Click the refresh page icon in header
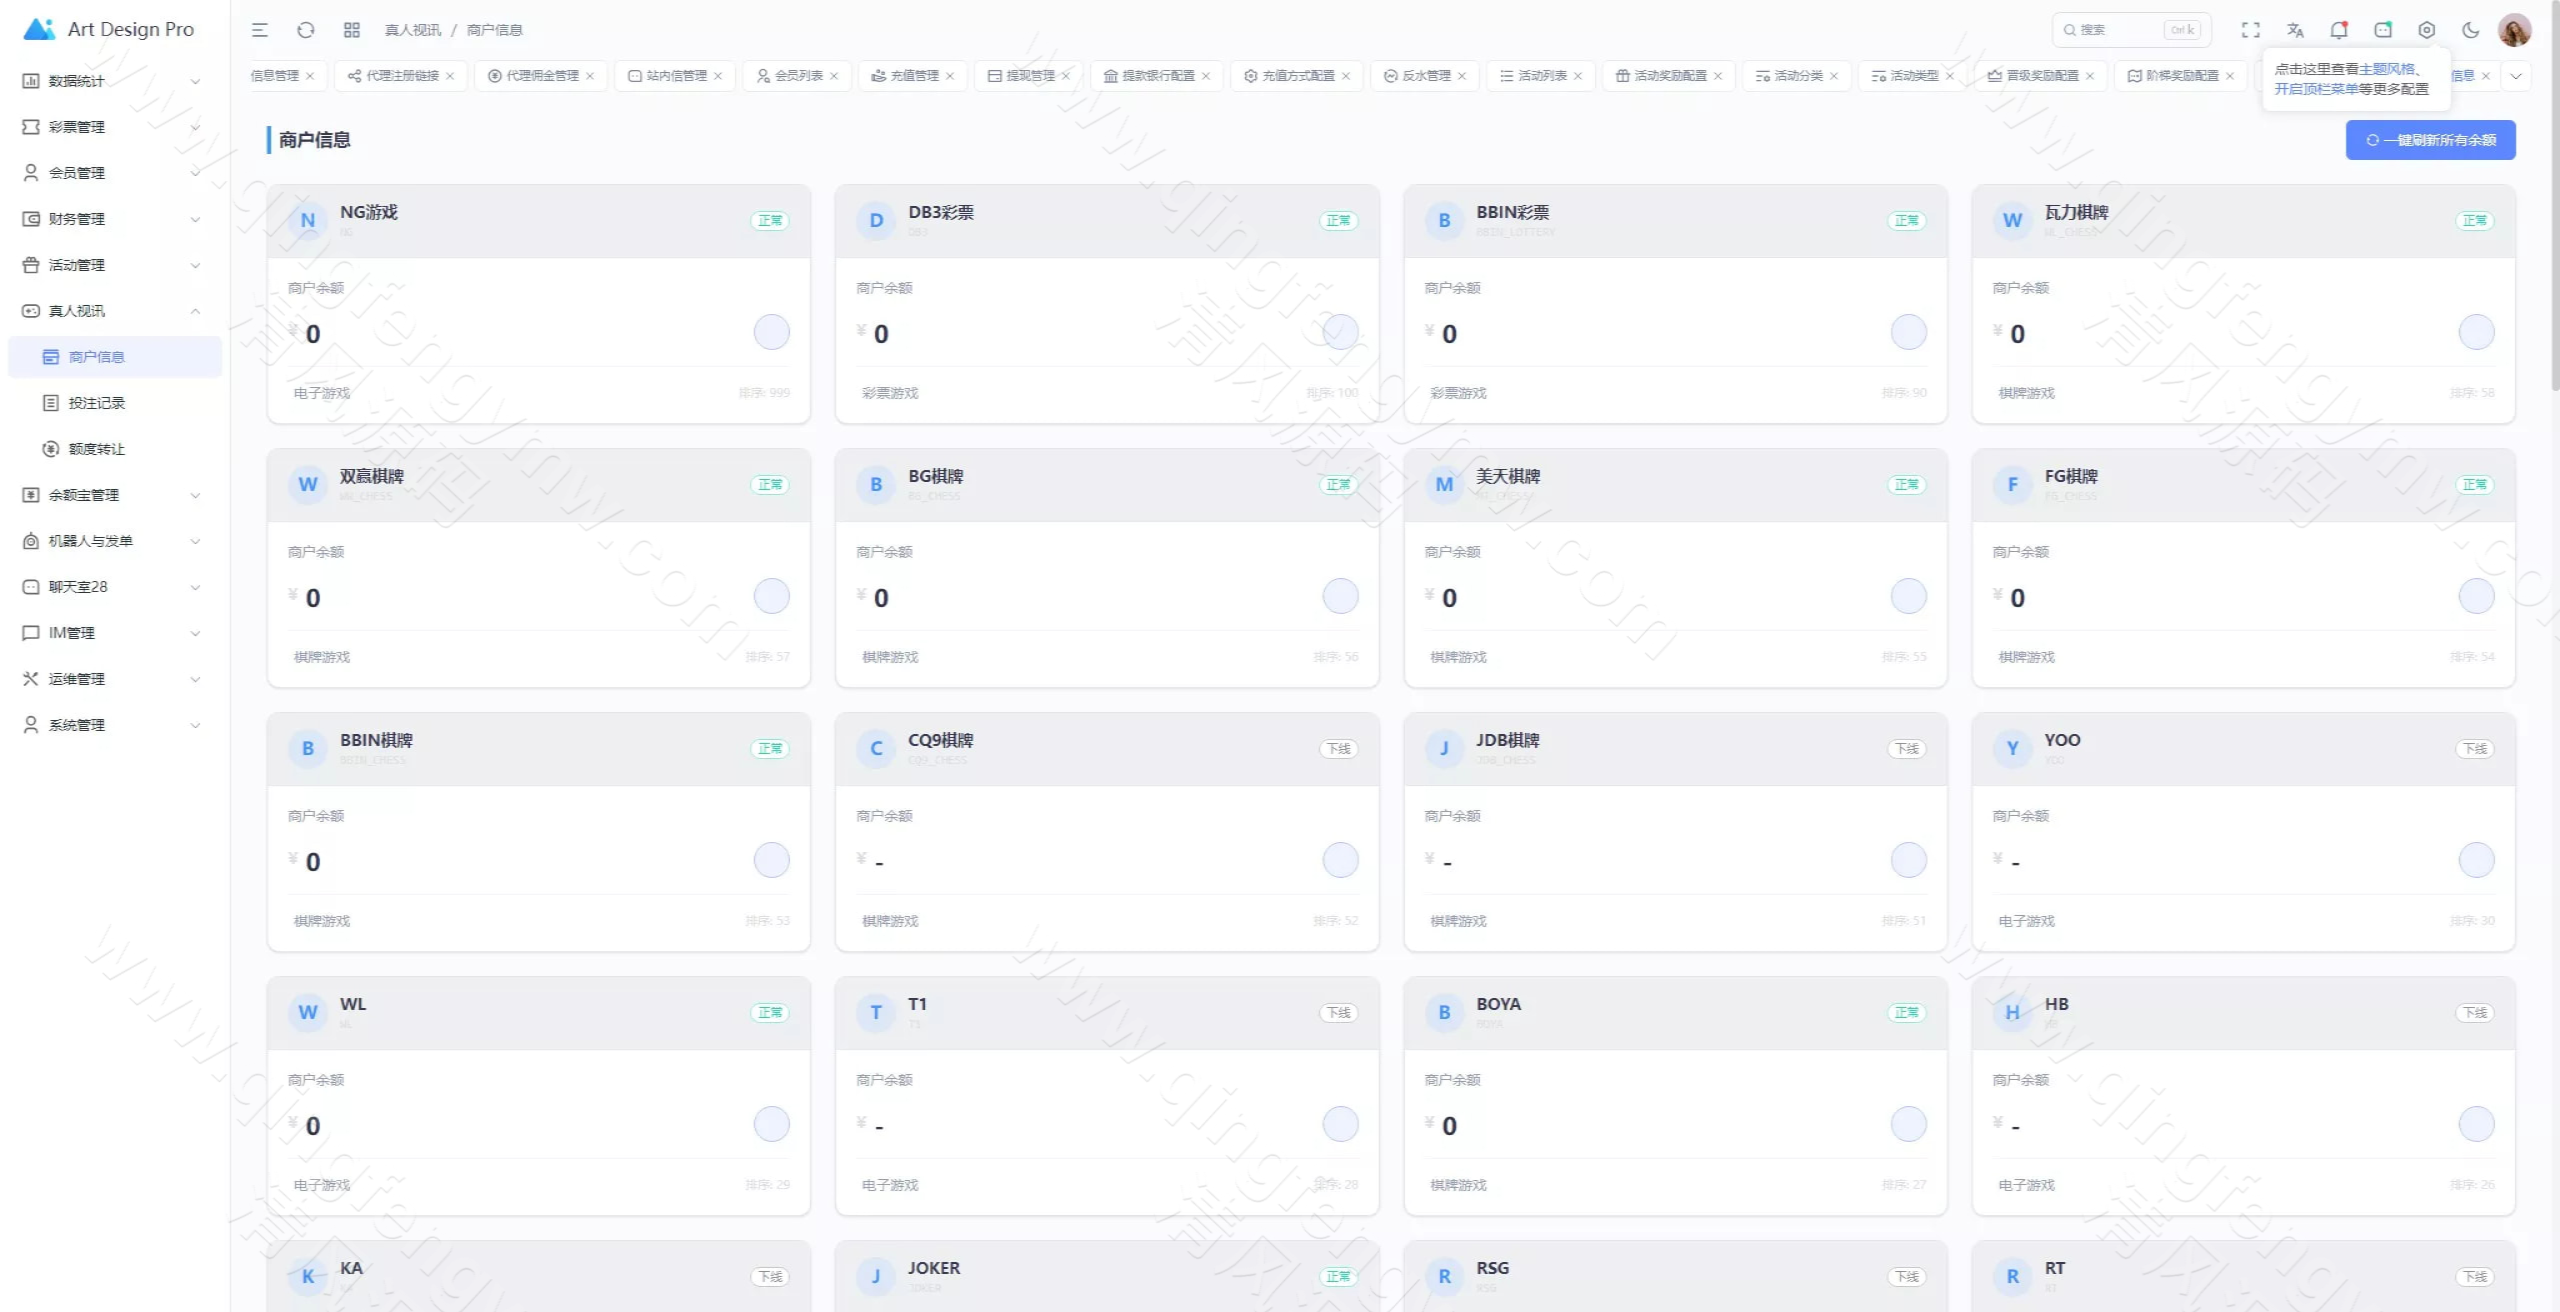The image size is (2560, 1312). point(306,30)
